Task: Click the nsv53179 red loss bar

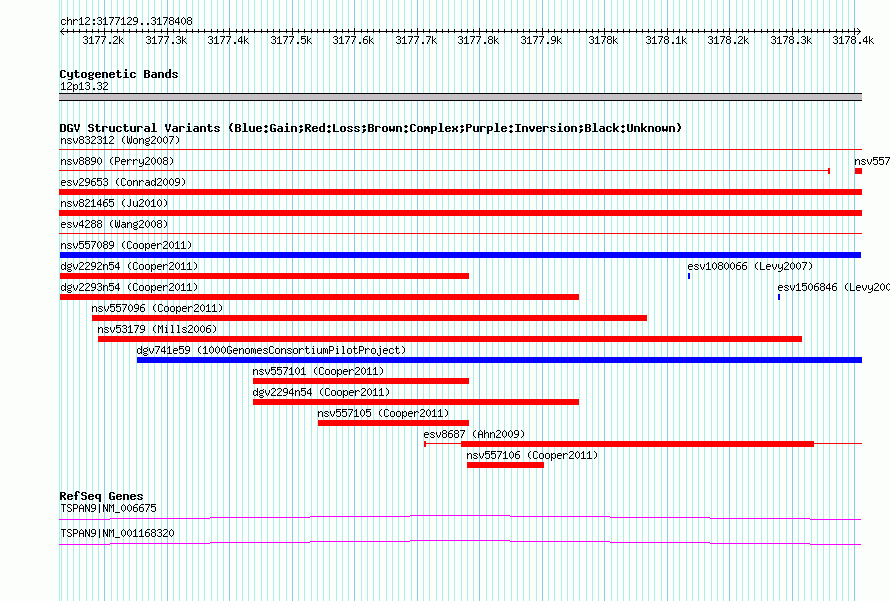Action: tap(450, 339)
